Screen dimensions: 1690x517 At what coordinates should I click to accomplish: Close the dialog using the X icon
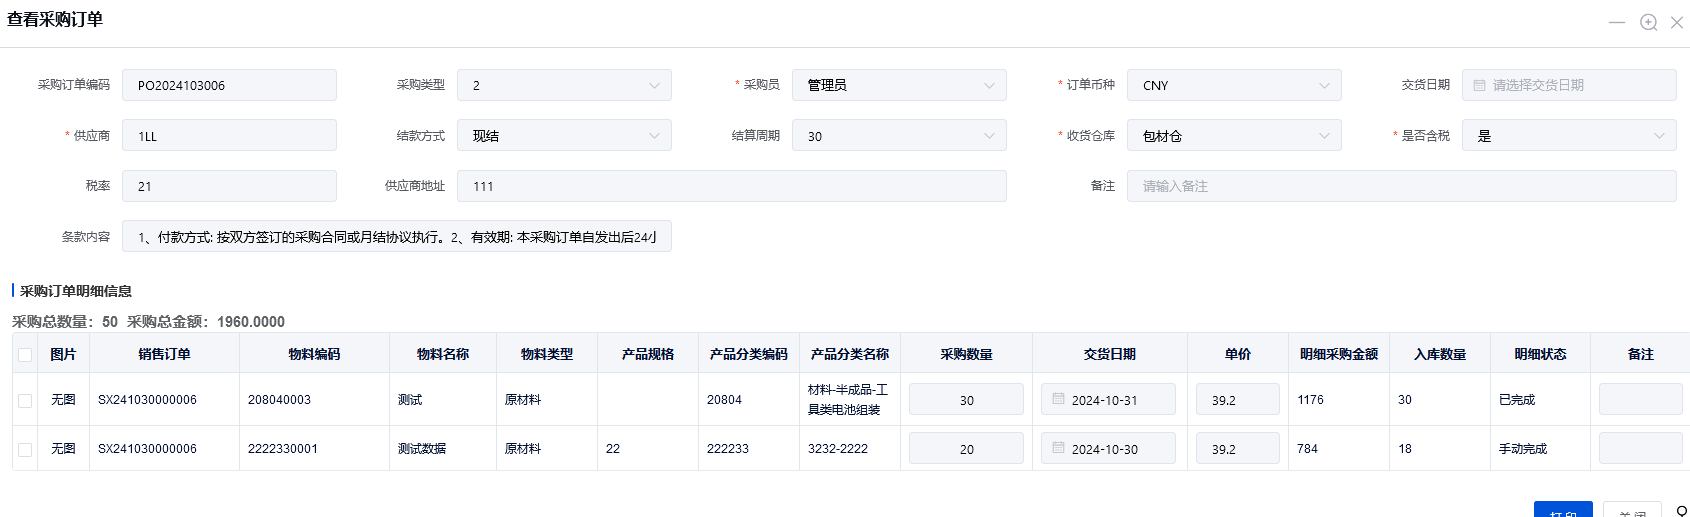point(1677,22)
